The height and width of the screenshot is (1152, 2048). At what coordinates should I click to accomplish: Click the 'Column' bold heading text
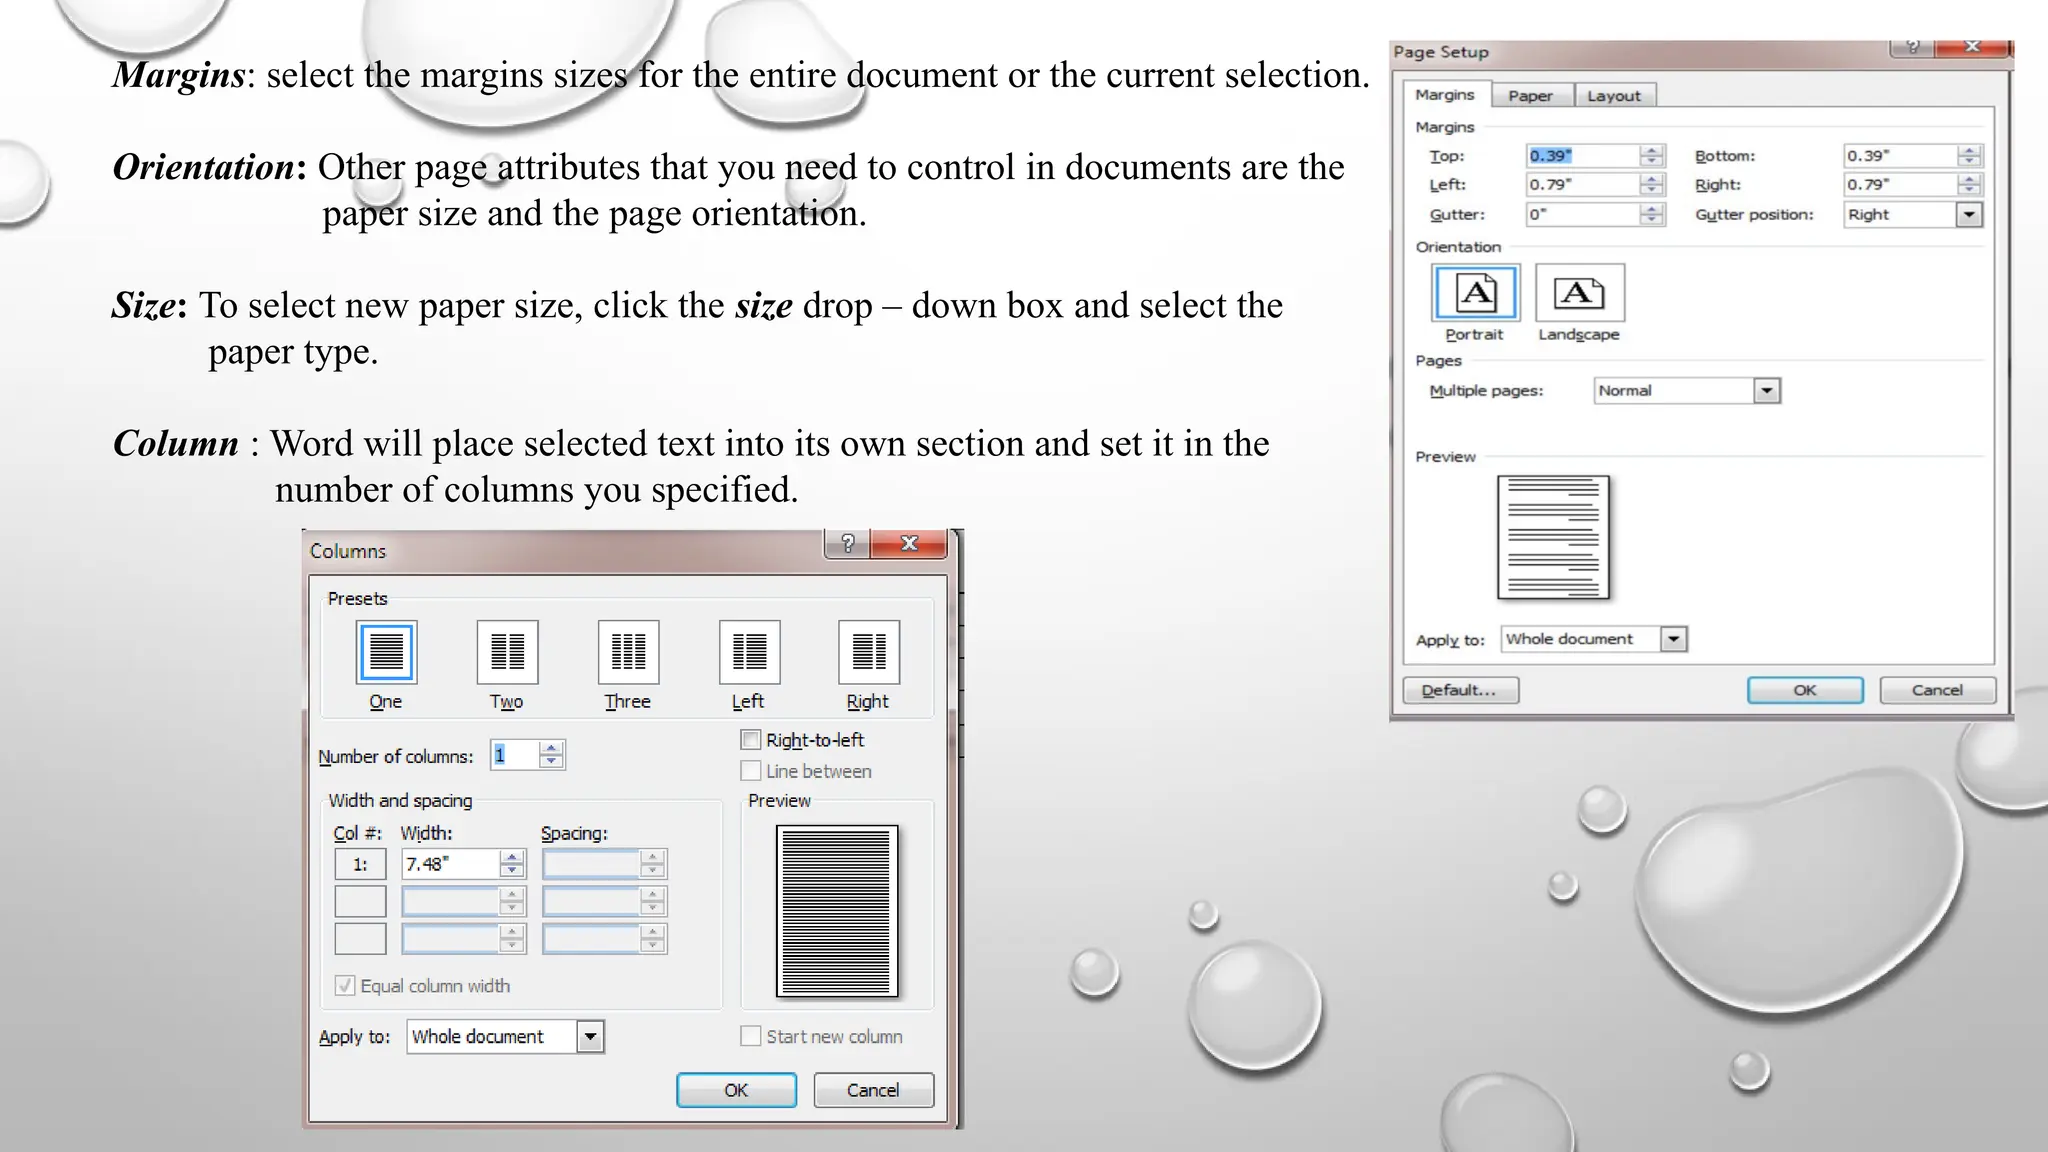coord(176,443)
